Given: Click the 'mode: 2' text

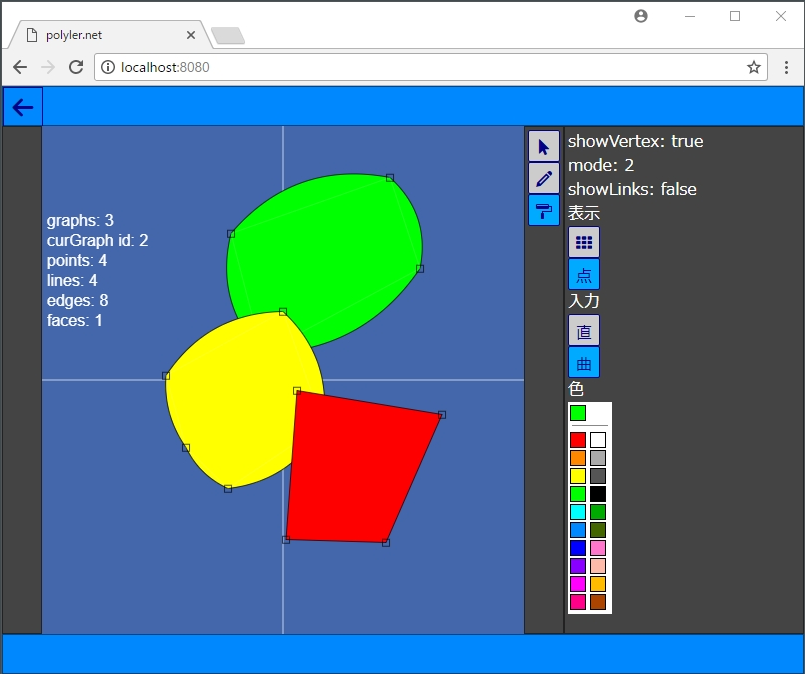Looking at the screenshot, I should pos(601,165).
